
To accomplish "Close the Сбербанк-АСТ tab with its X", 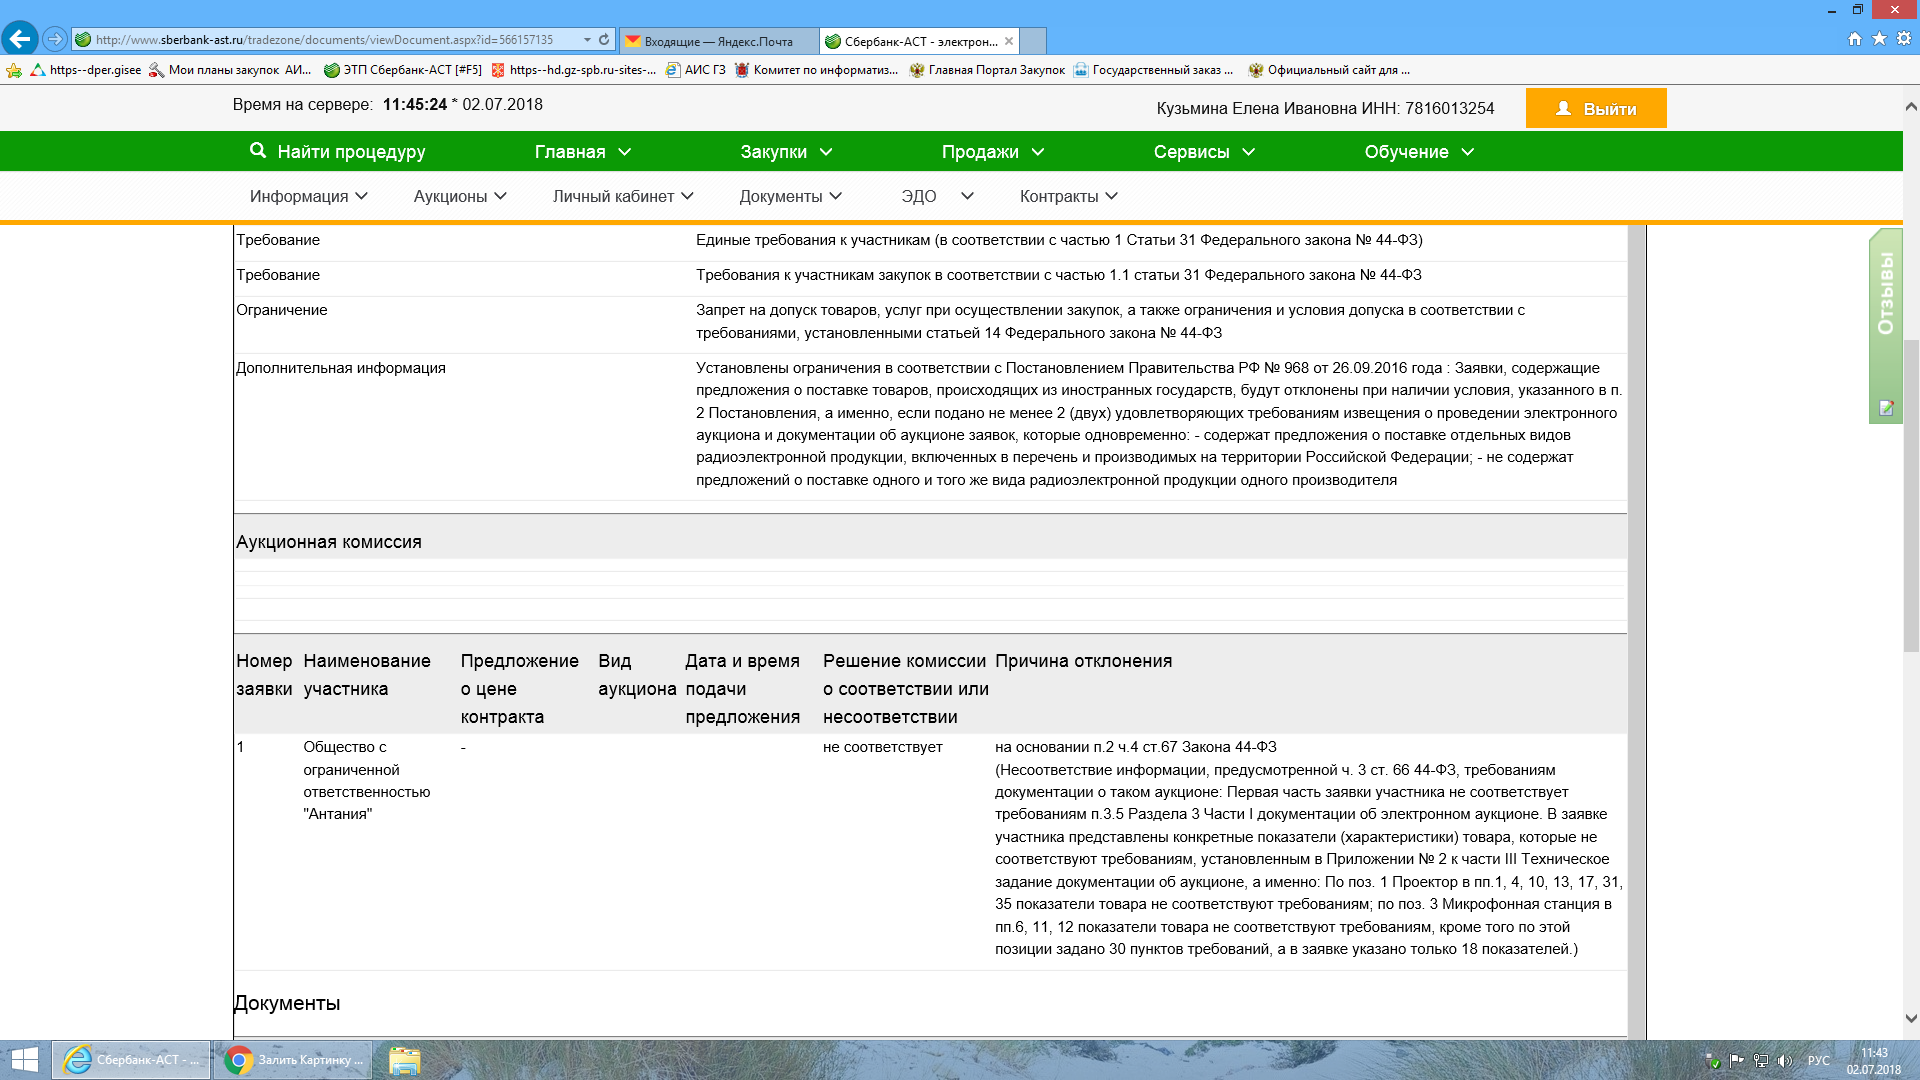I will click(x=1009, y=41).
